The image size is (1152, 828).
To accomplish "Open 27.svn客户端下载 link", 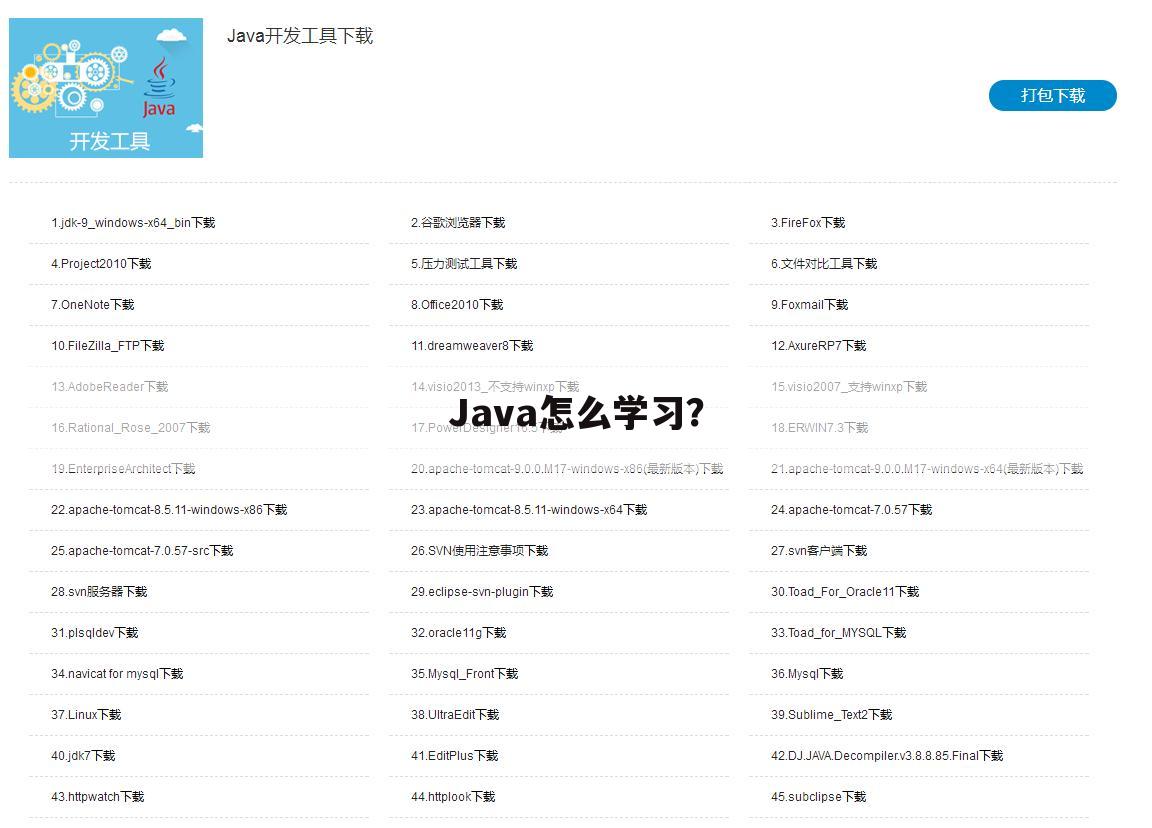I will point(818,551).
